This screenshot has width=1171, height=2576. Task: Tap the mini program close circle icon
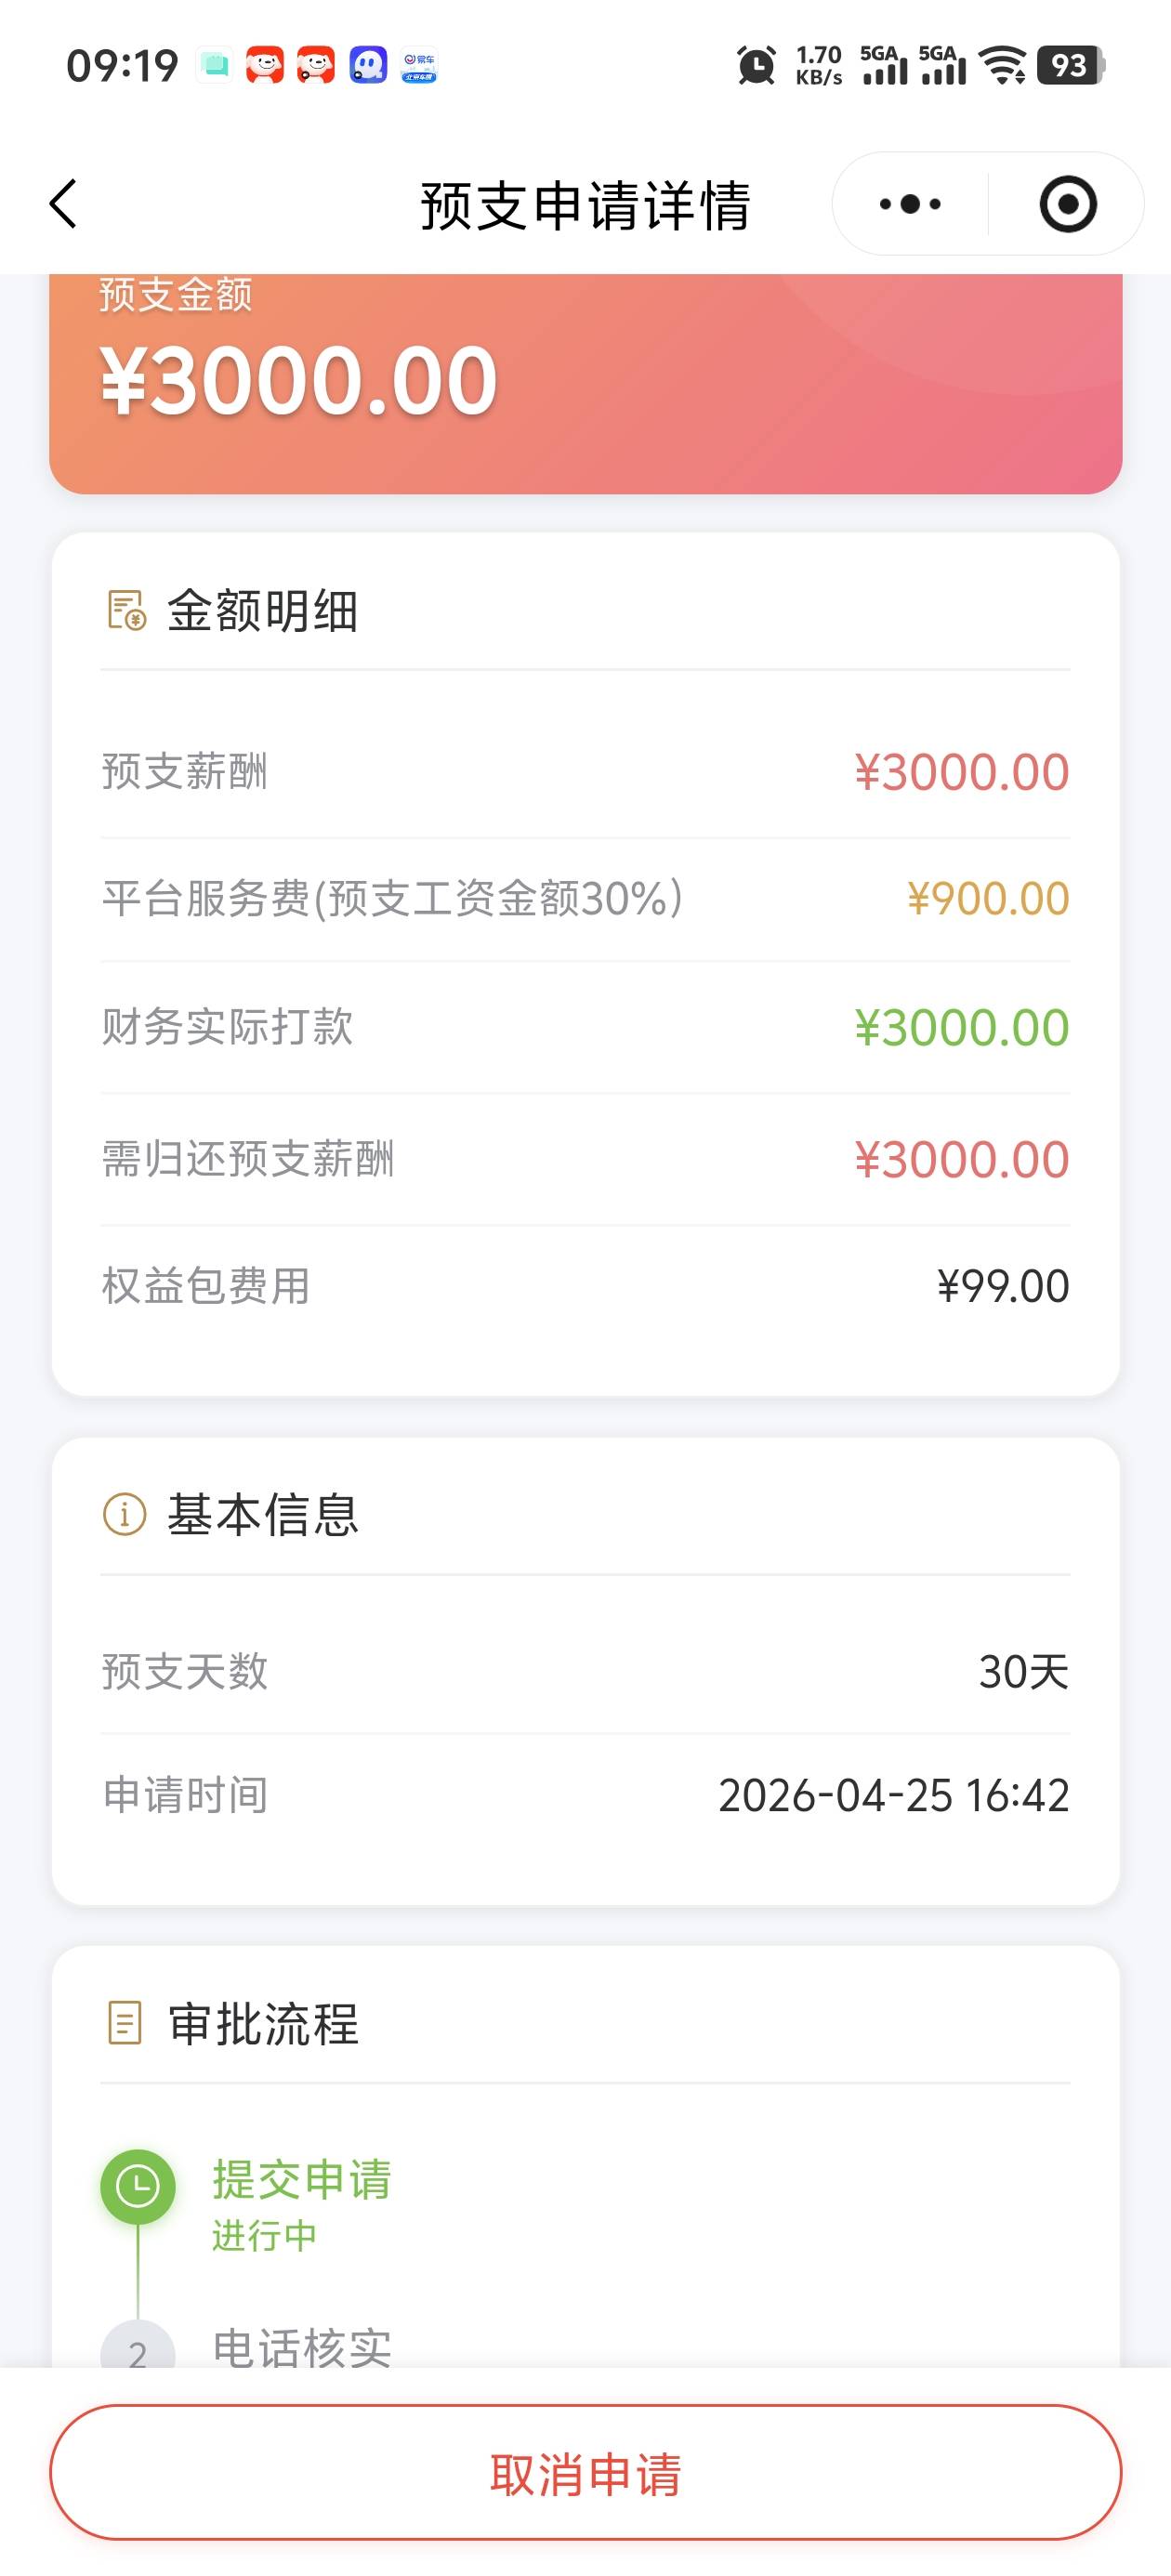1067,205
